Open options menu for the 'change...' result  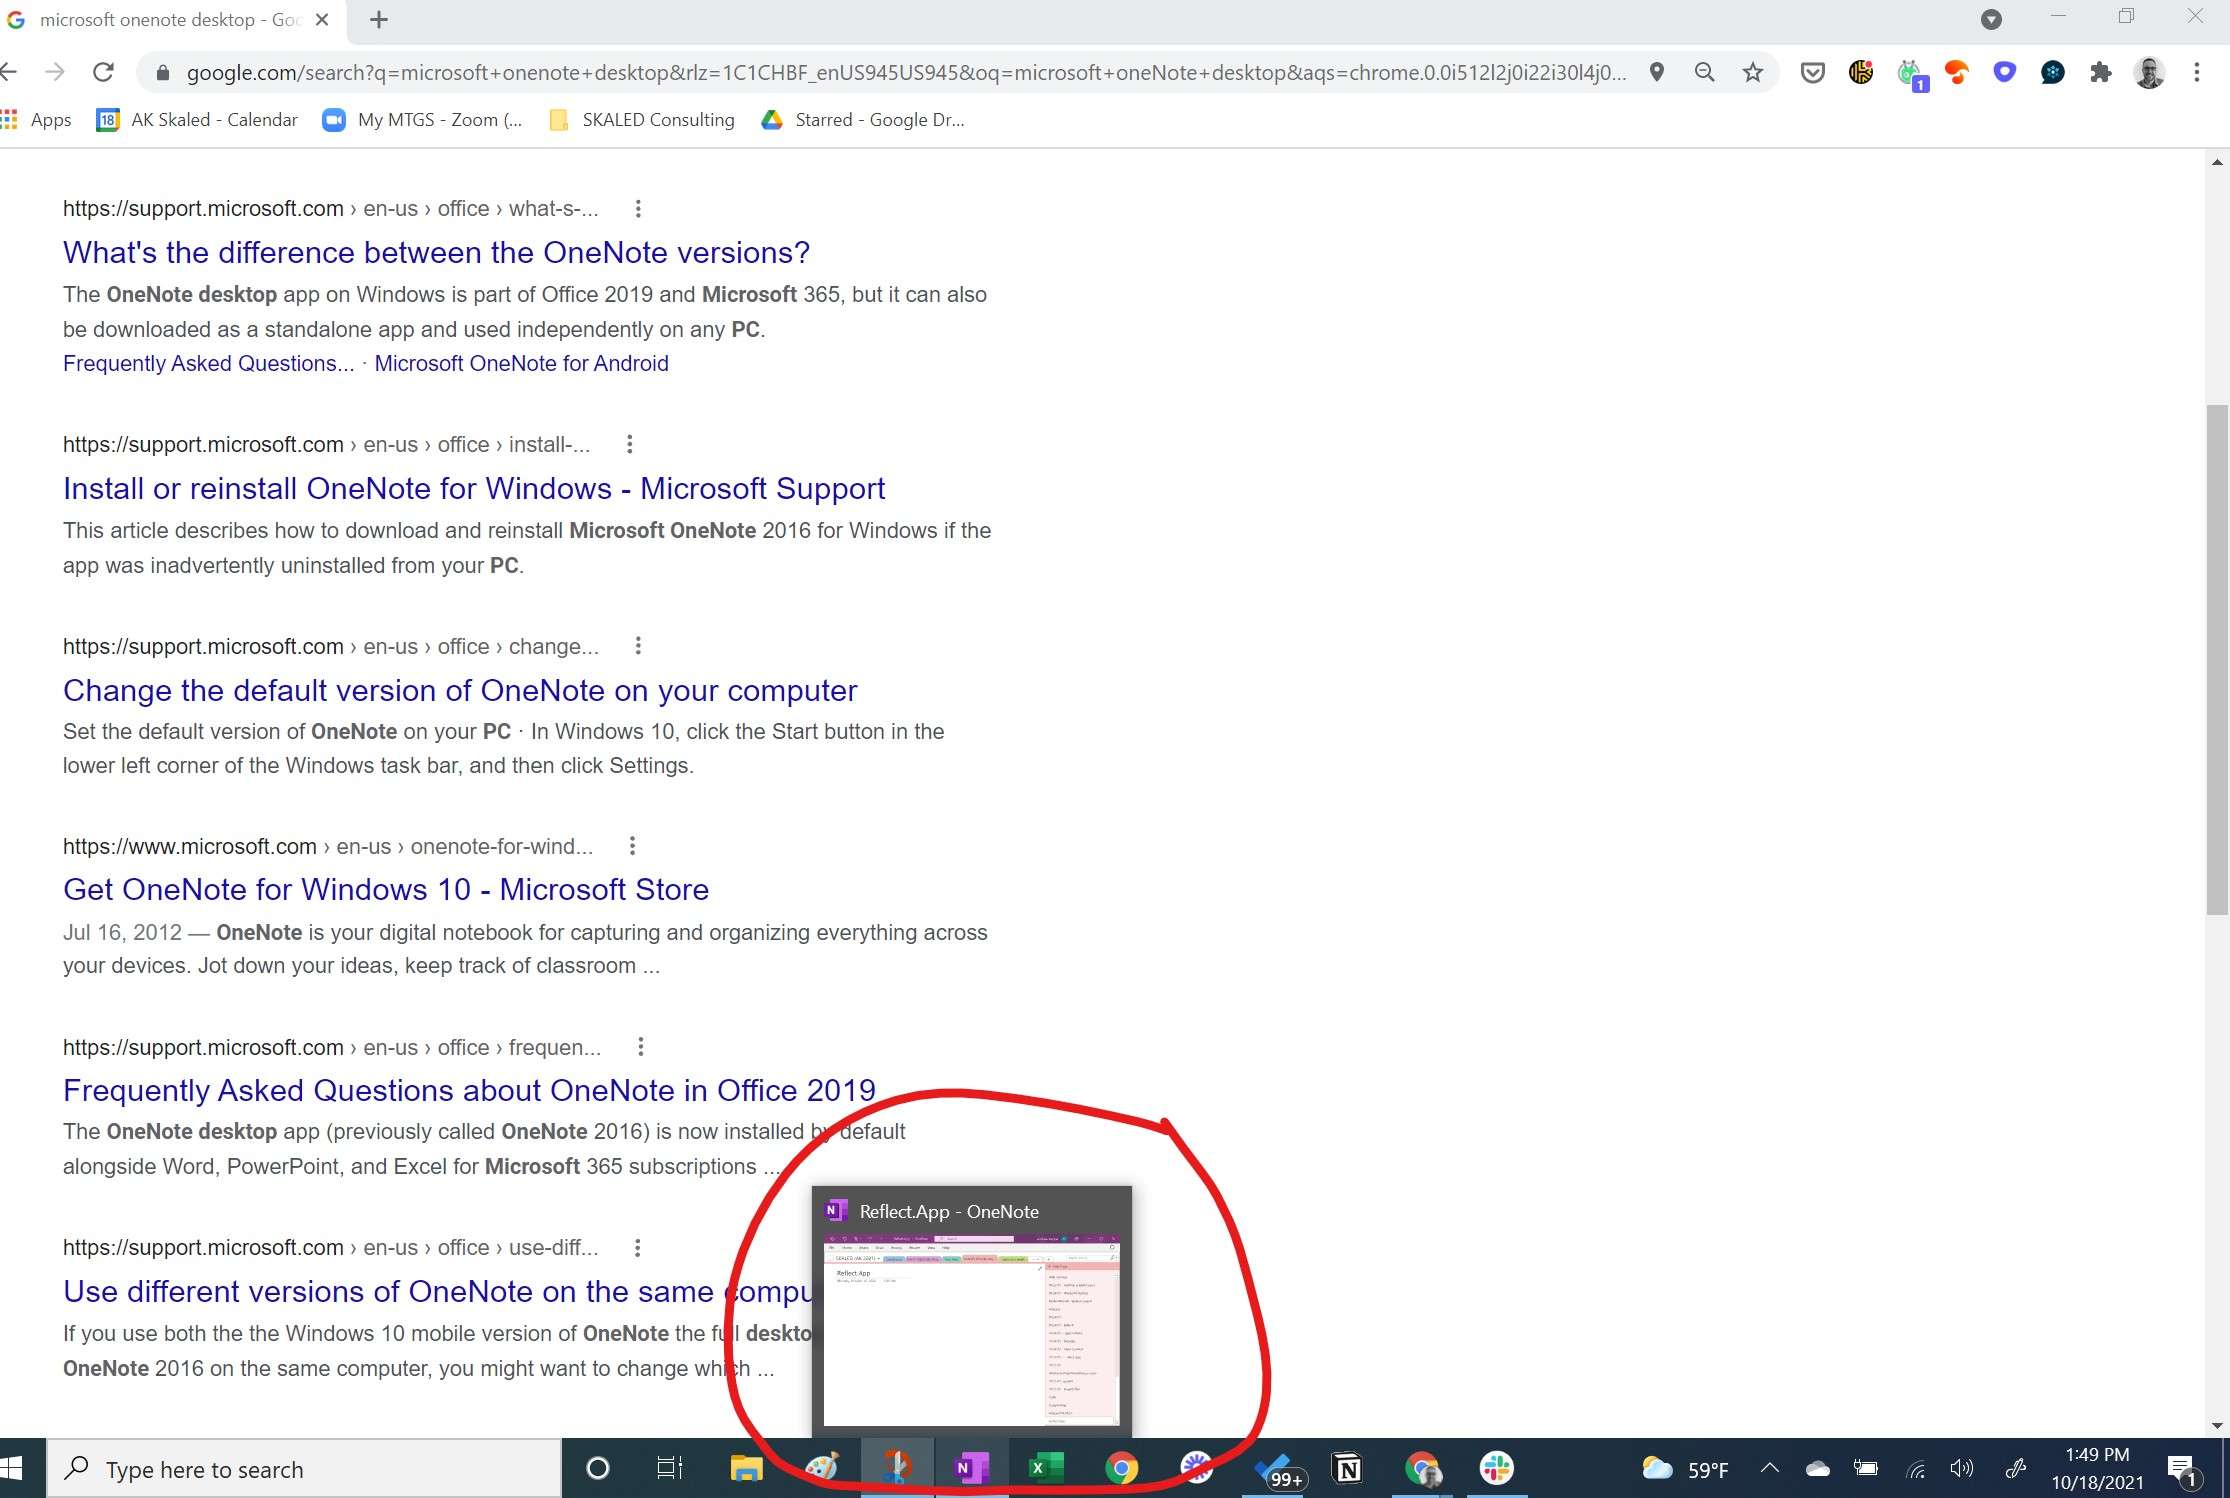click(x=638, y=646)
